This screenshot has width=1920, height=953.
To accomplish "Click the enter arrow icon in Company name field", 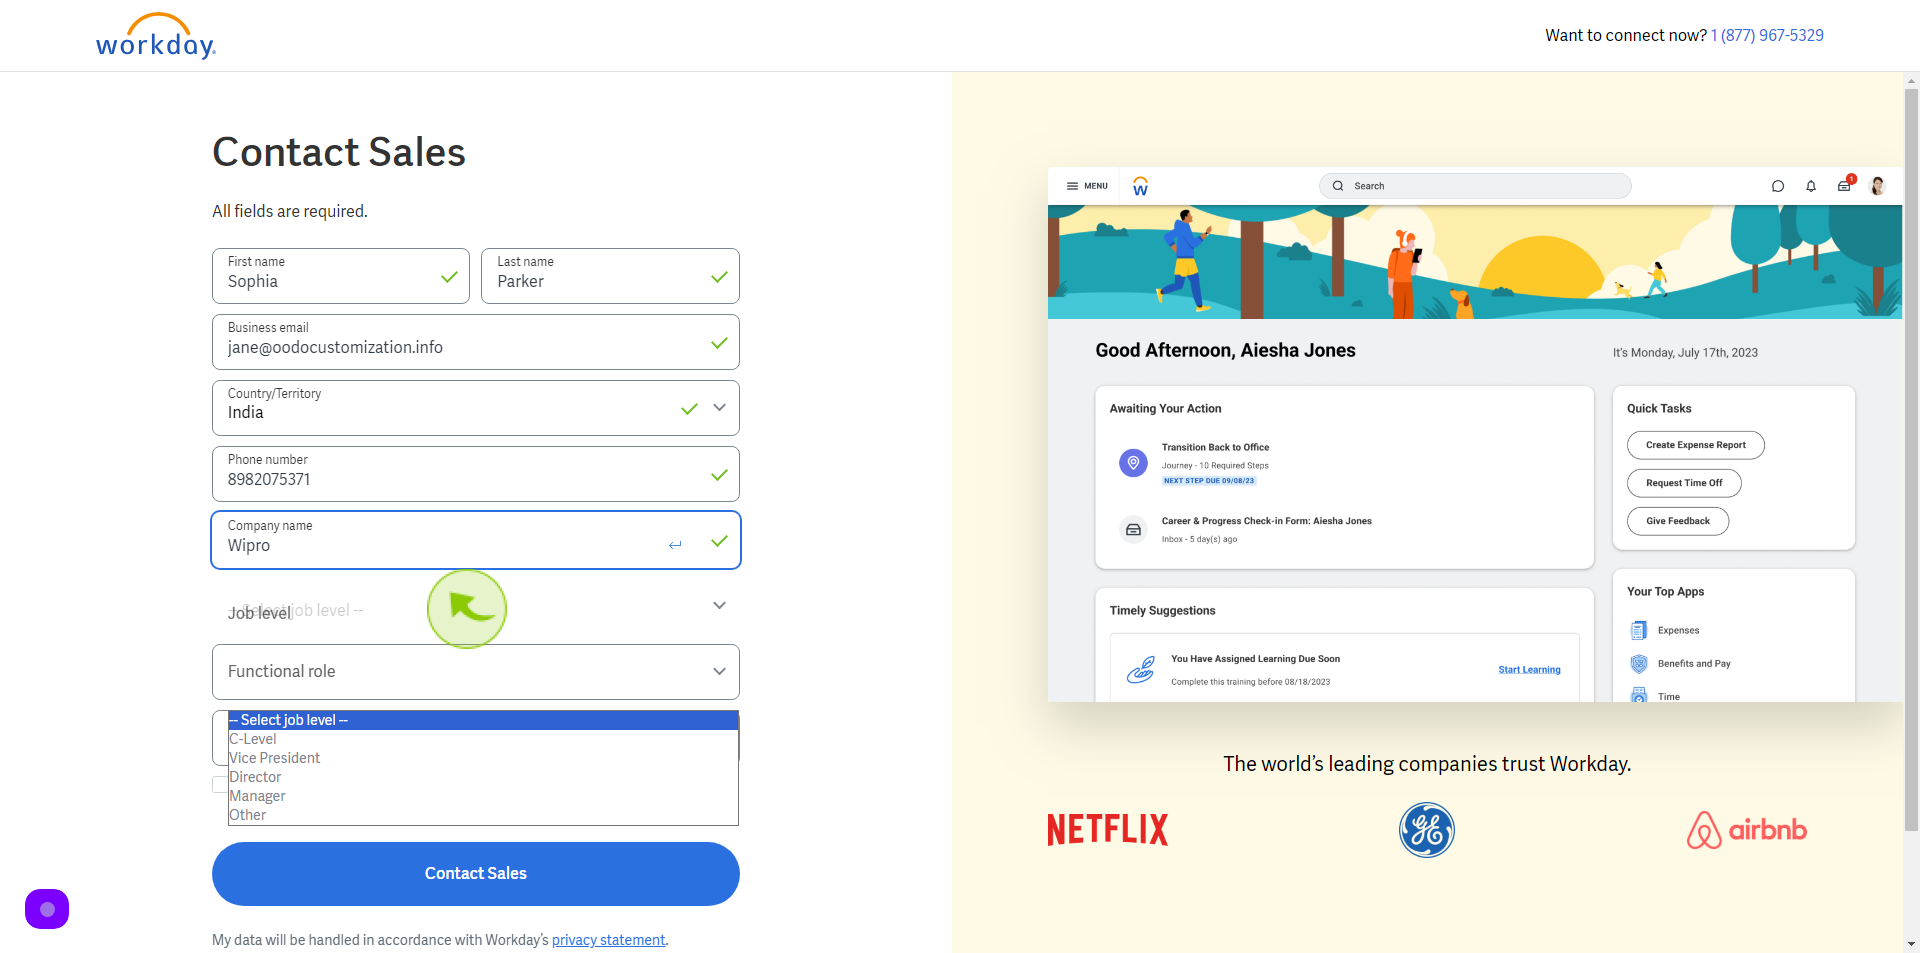I will tap(675, 545).
